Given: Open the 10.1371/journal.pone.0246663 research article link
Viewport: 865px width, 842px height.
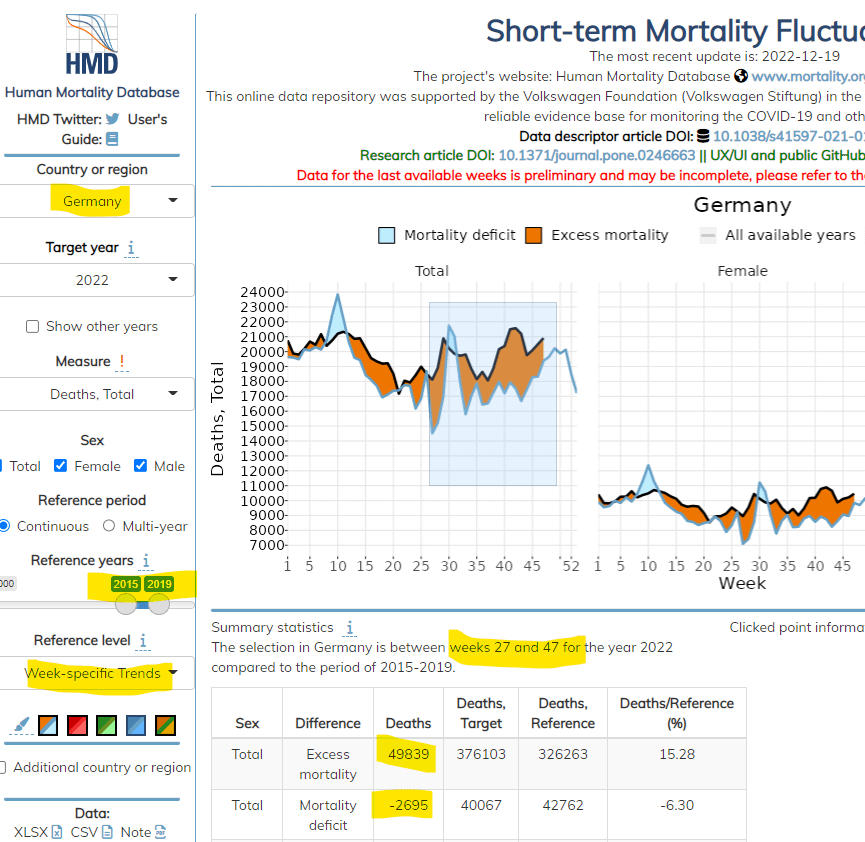Looking at the screenshot, I should (x=596, y=155).
